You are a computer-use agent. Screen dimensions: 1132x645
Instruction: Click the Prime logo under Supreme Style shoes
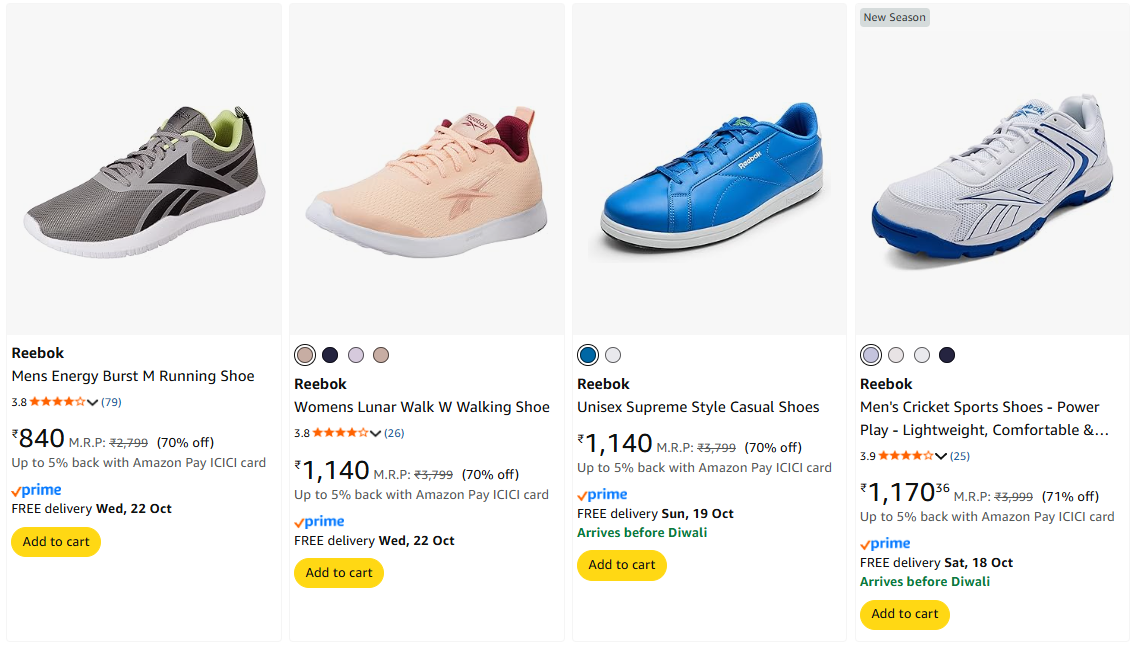click(602, 495)
